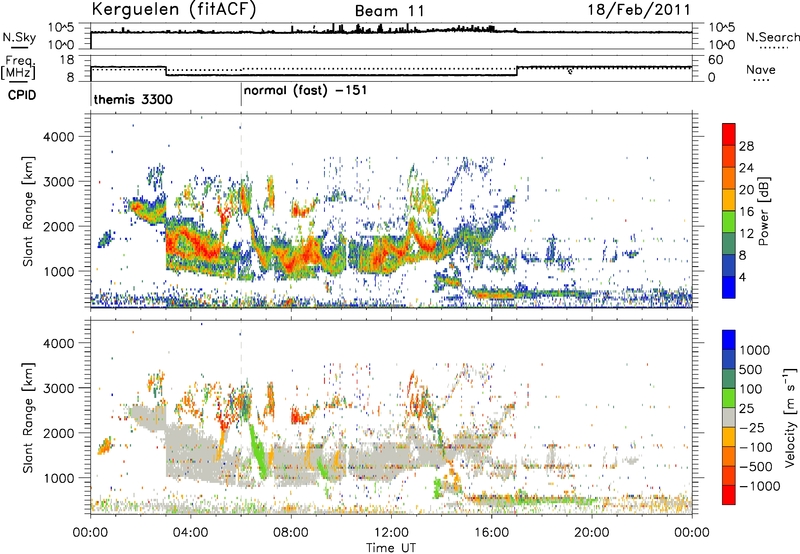Click the red high-power echo near 08:30 UT at 2300 km
800x554 pixels.
301,209
